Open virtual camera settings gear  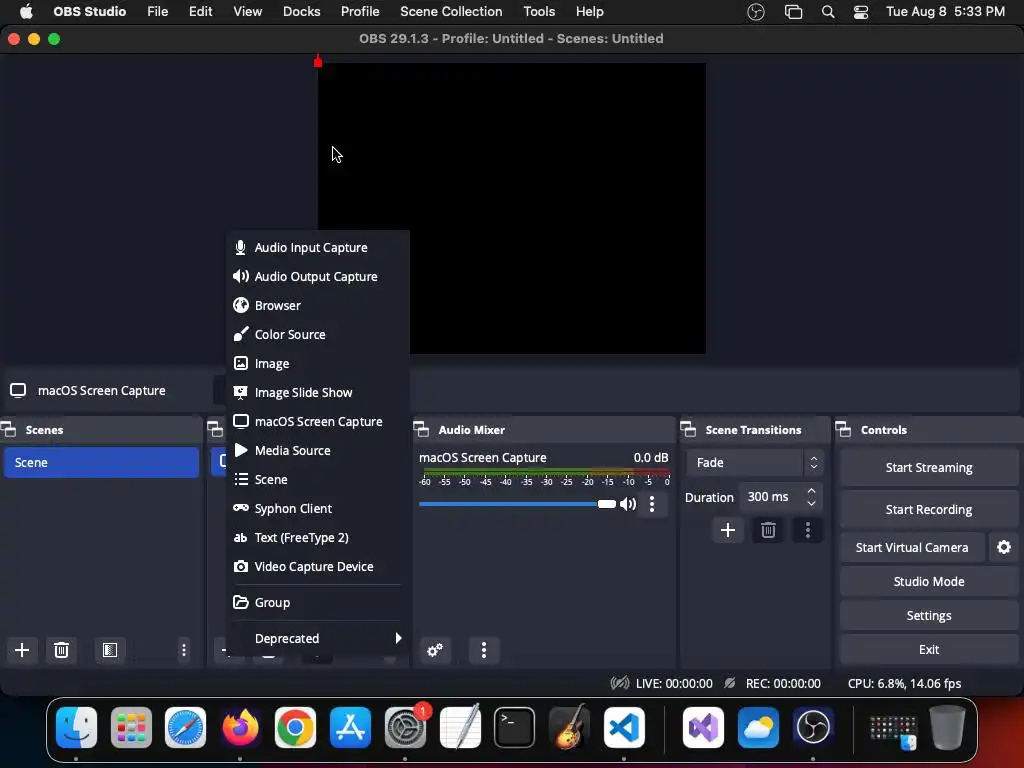pos(1004,547)
